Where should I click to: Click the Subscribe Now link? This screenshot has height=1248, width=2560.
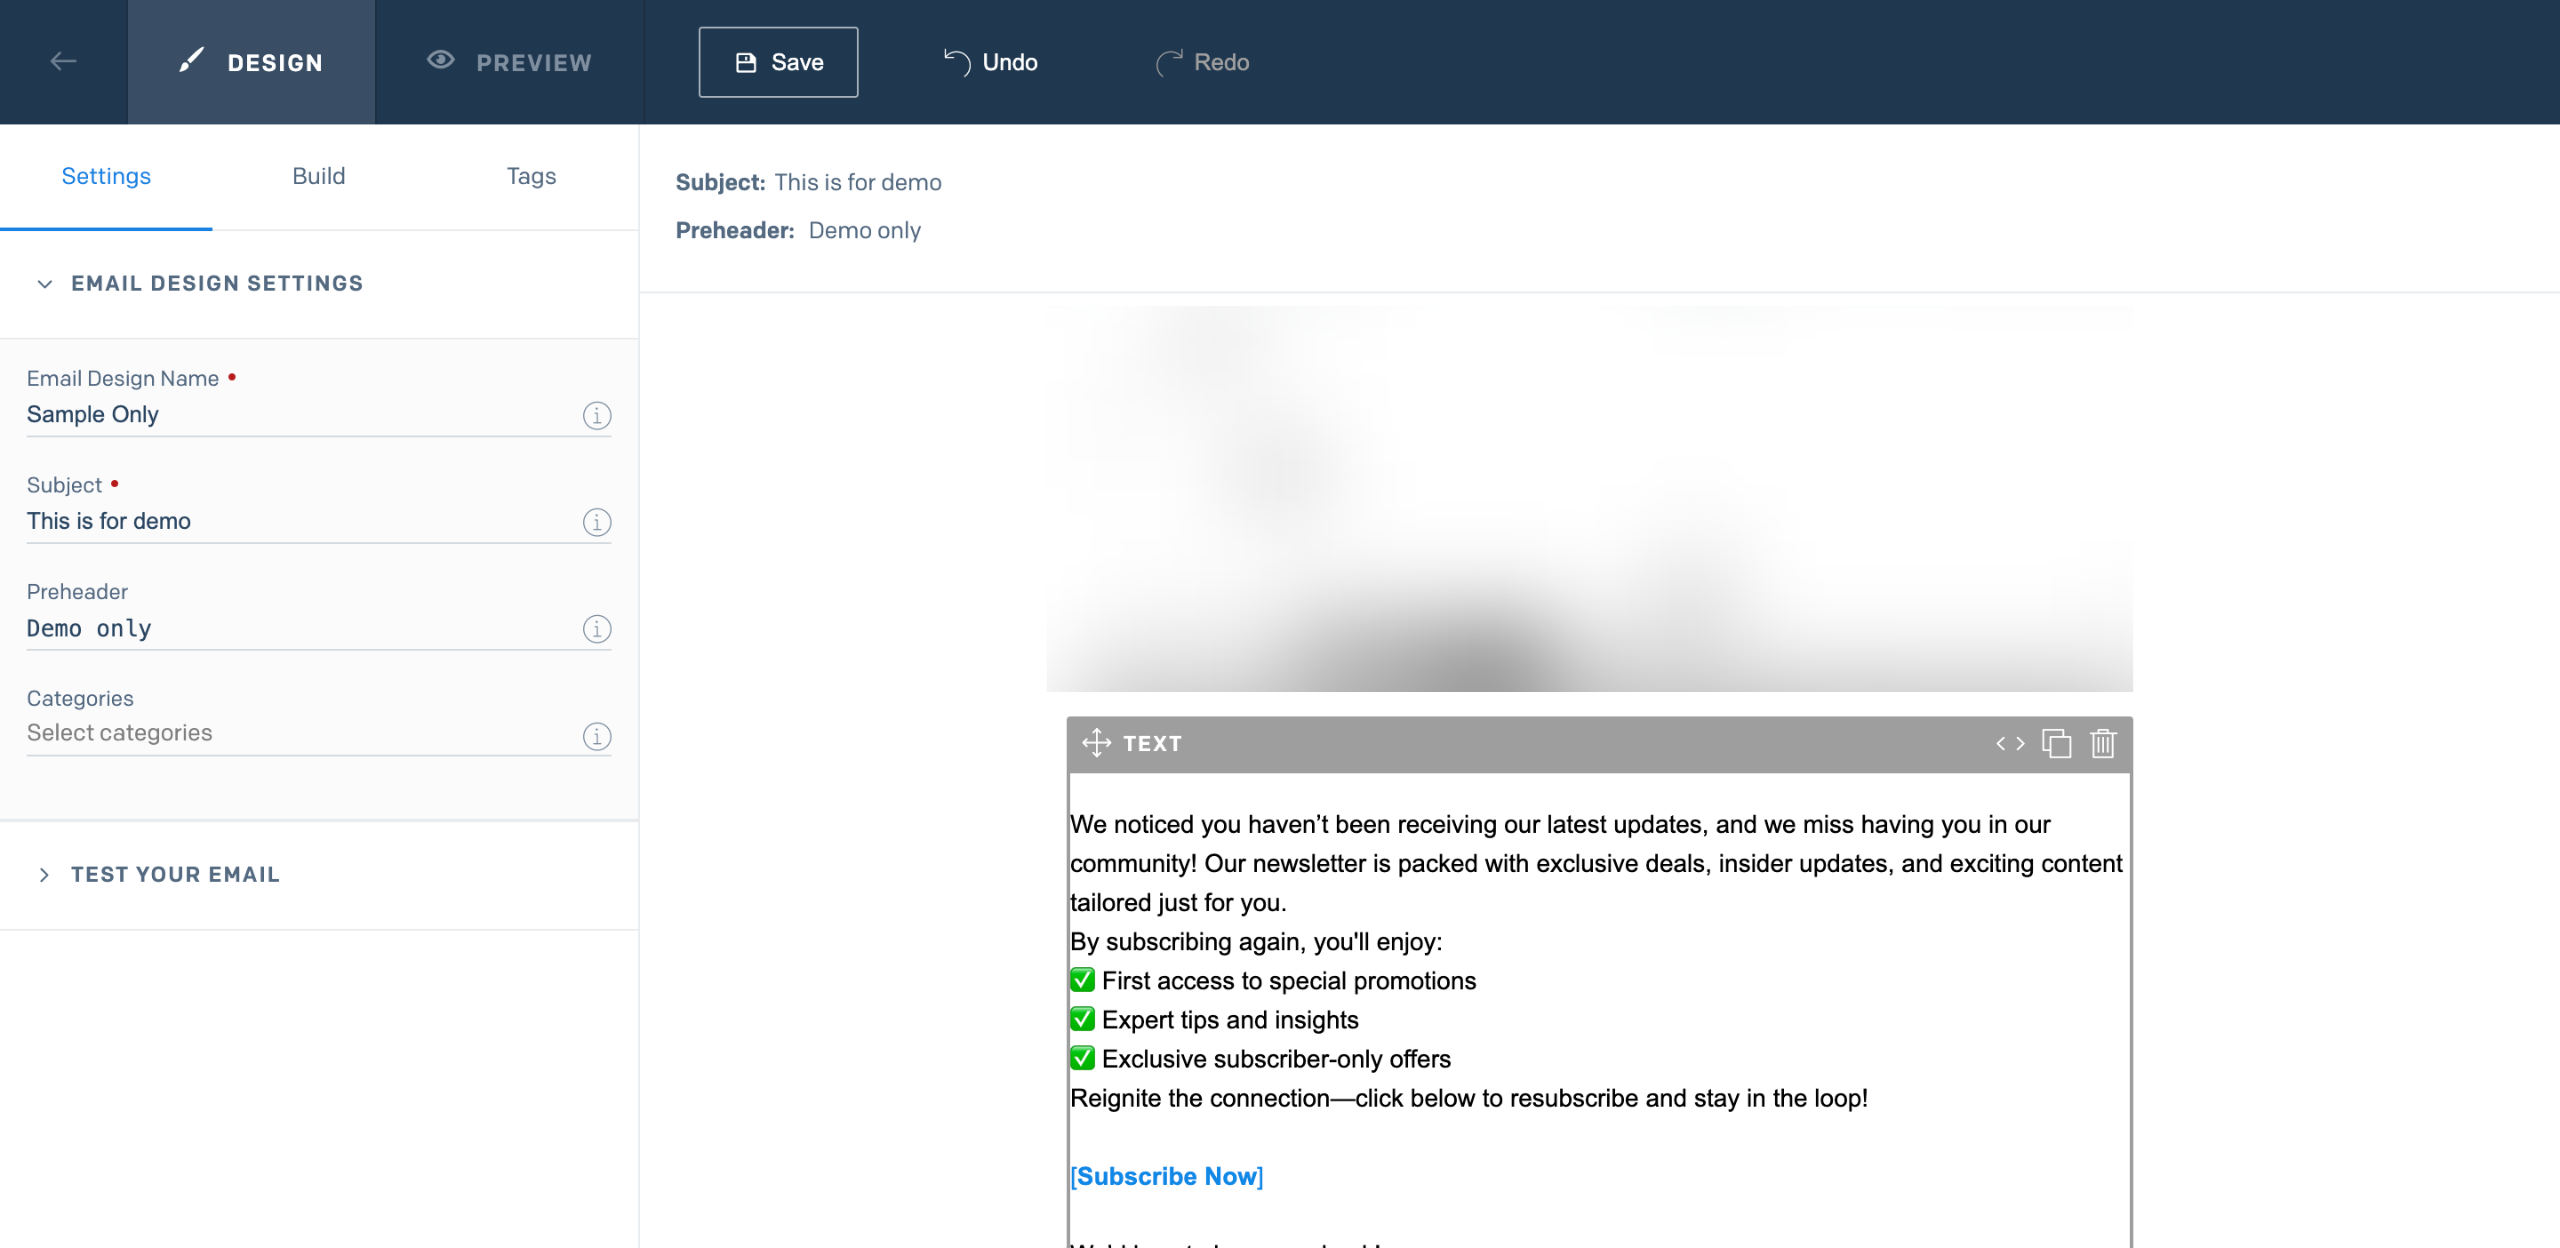pos(1166,1176)
